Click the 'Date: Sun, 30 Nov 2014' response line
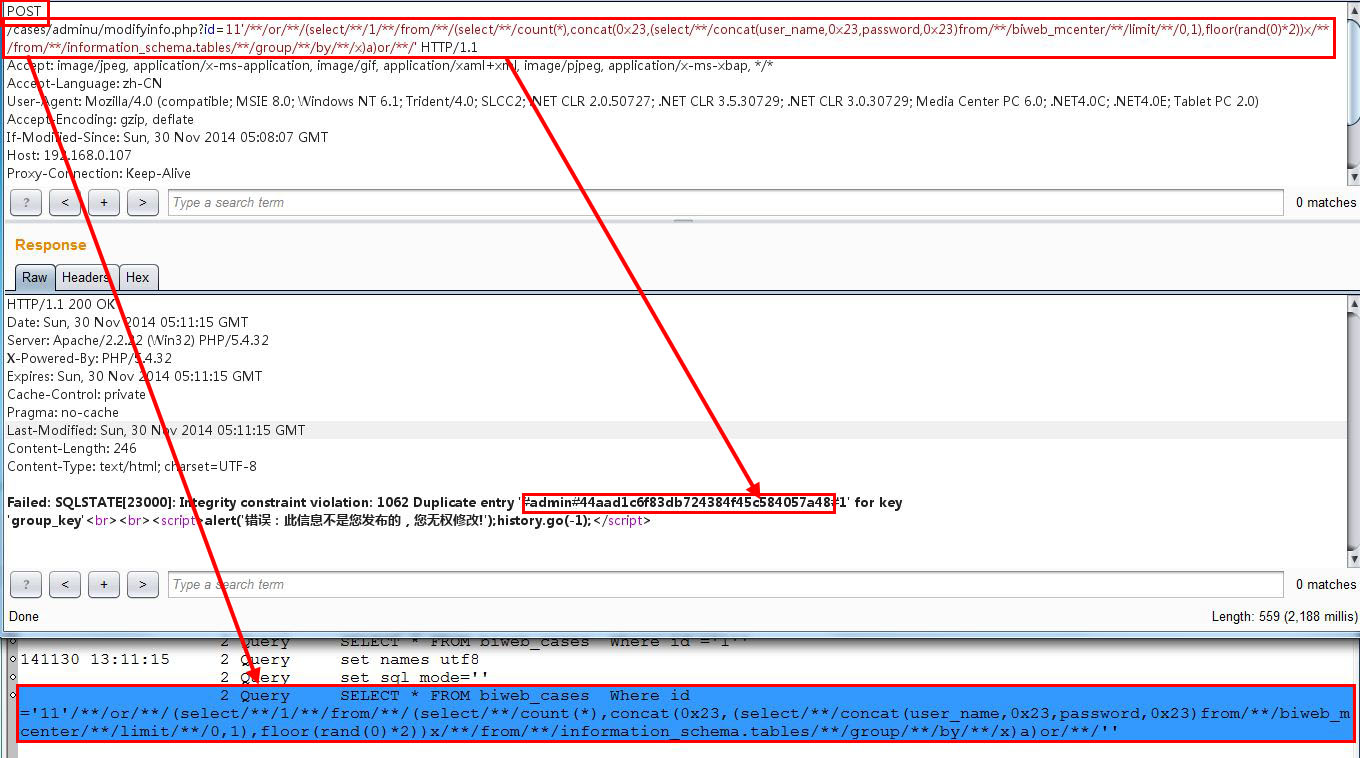The width and height of the screenshot is (1360, 758). point(127,323)
